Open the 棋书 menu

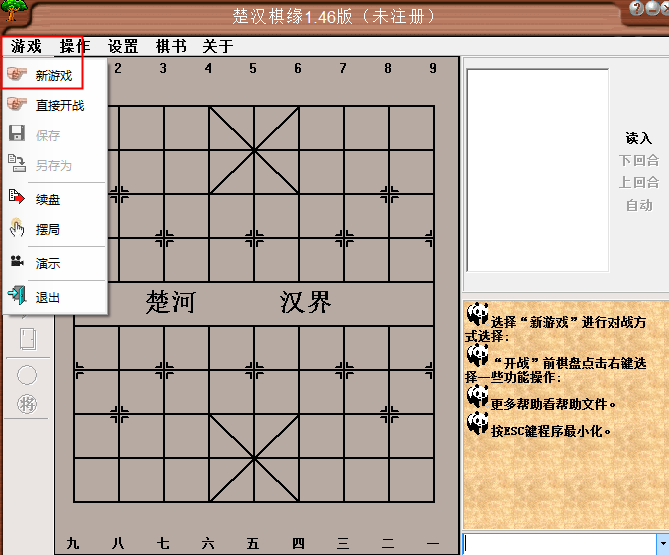171,46
